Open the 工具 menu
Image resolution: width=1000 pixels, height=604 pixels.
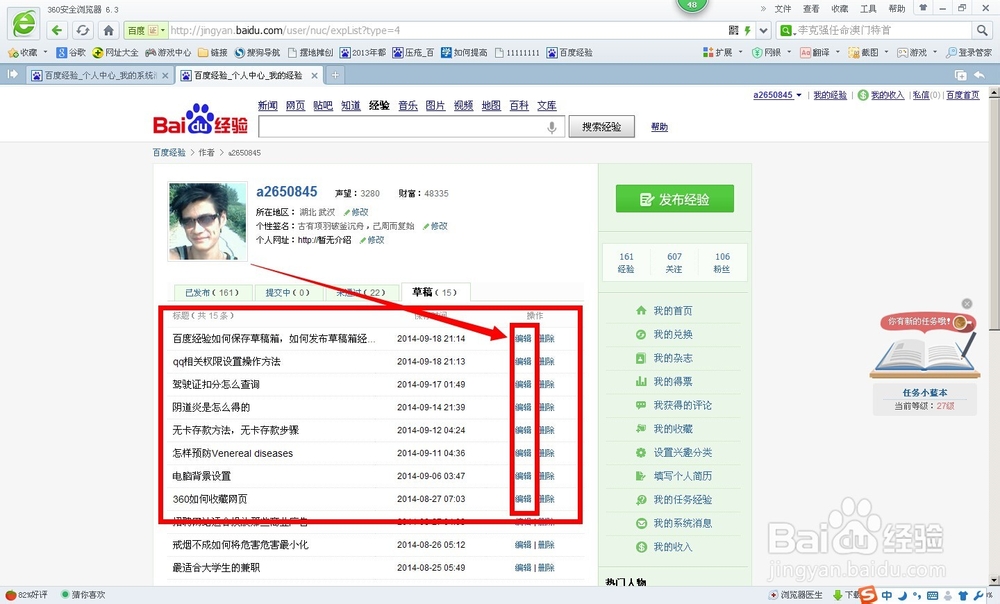click(868, 8)
